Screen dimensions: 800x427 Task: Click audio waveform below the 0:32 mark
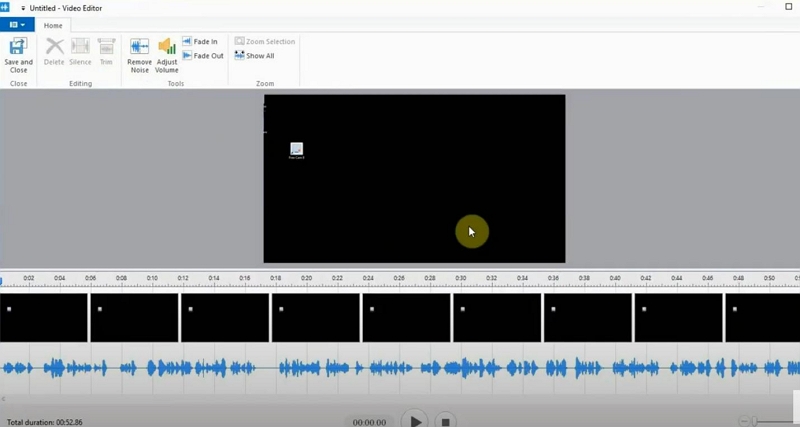click(491, 368)
